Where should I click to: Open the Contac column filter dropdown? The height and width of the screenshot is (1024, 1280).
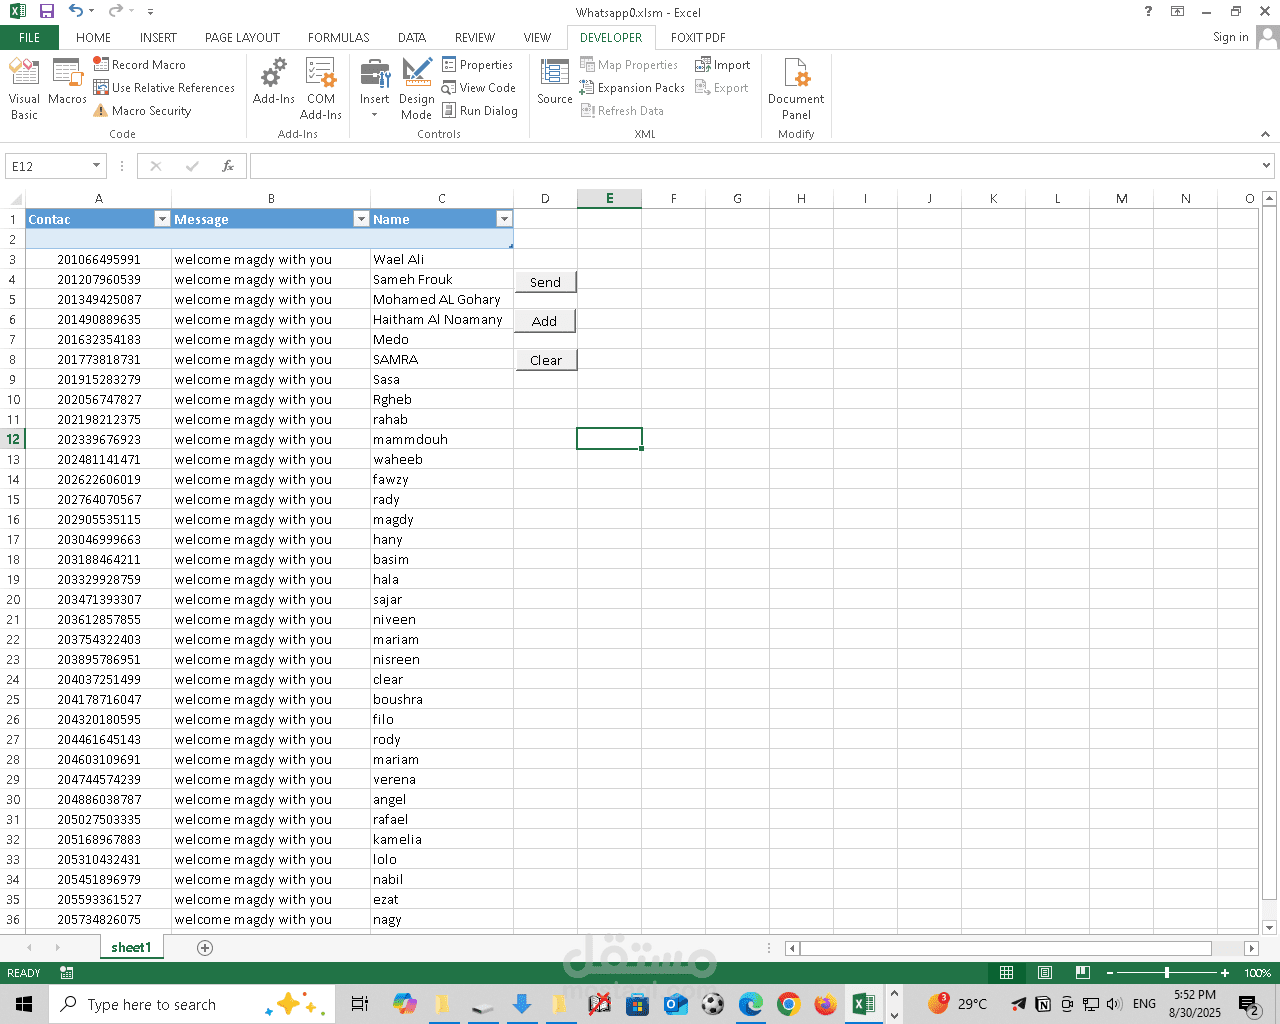(162, 219)
